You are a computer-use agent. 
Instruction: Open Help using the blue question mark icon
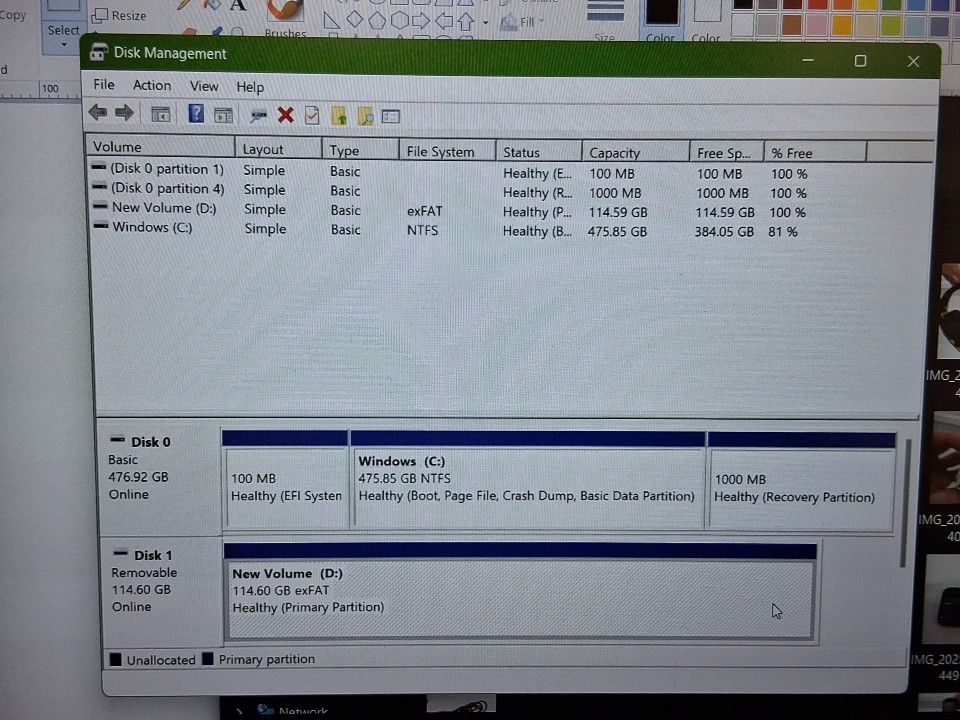[196, 114]
